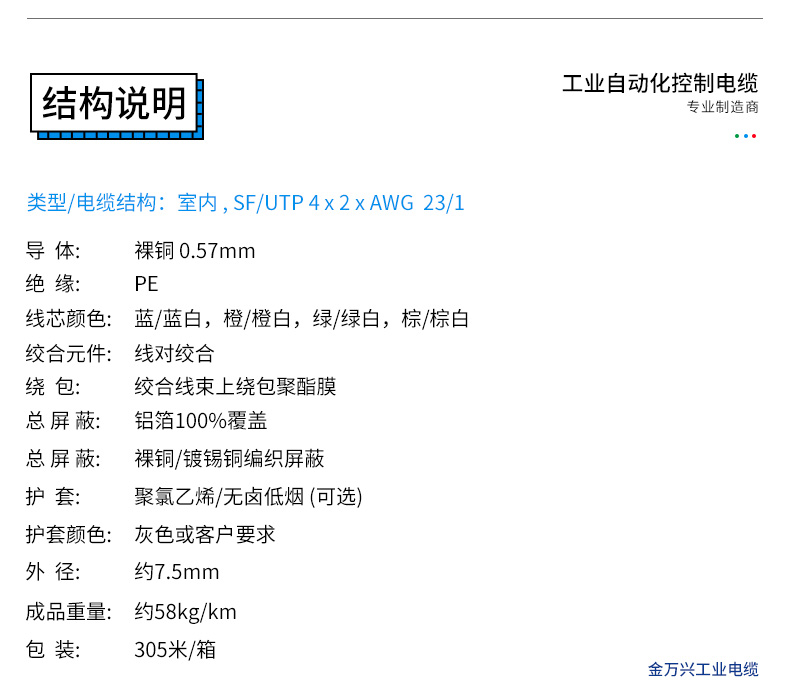The height and width of the screenshot is (699, 790).
Task: Click the 聚氯乙烯/无卤低烟 (可选) jacket value
Action: tap(248, 497)
